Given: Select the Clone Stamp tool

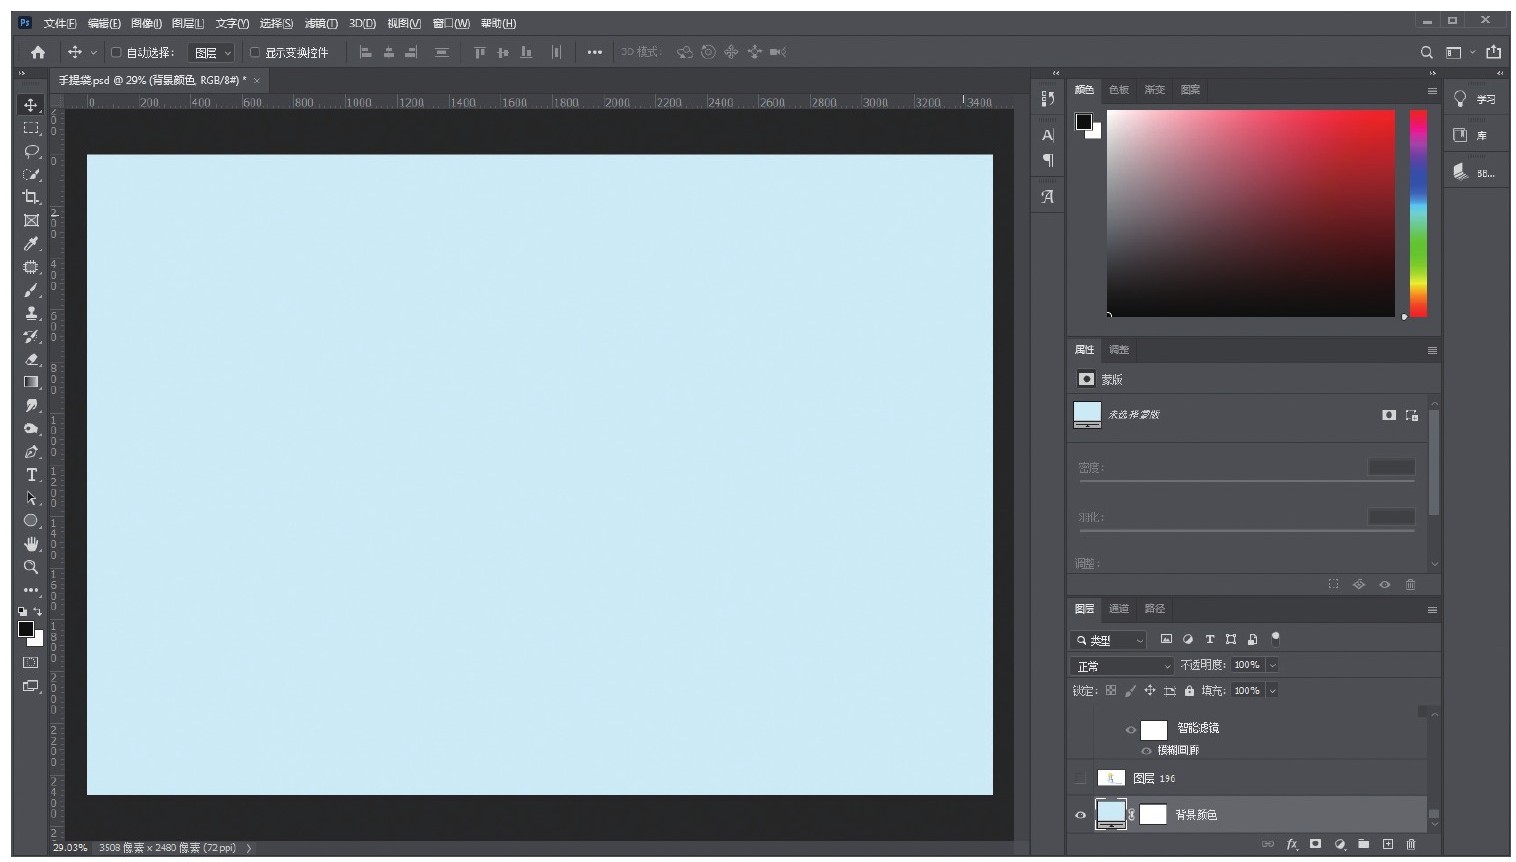Looking at the screenshot, I should click(x=31, y=313).
